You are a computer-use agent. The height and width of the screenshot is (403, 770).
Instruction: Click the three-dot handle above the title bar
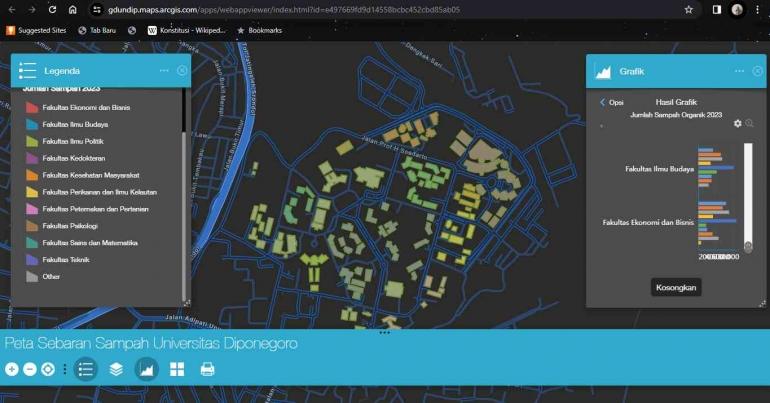click(x=385, y=332)
